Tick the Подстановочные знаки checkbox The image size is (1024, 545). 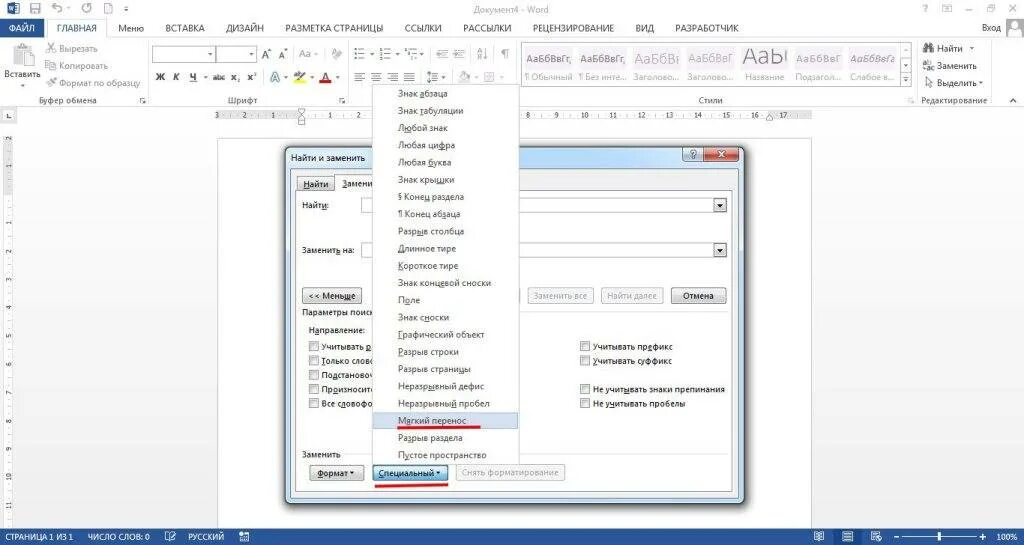point(313,375)
